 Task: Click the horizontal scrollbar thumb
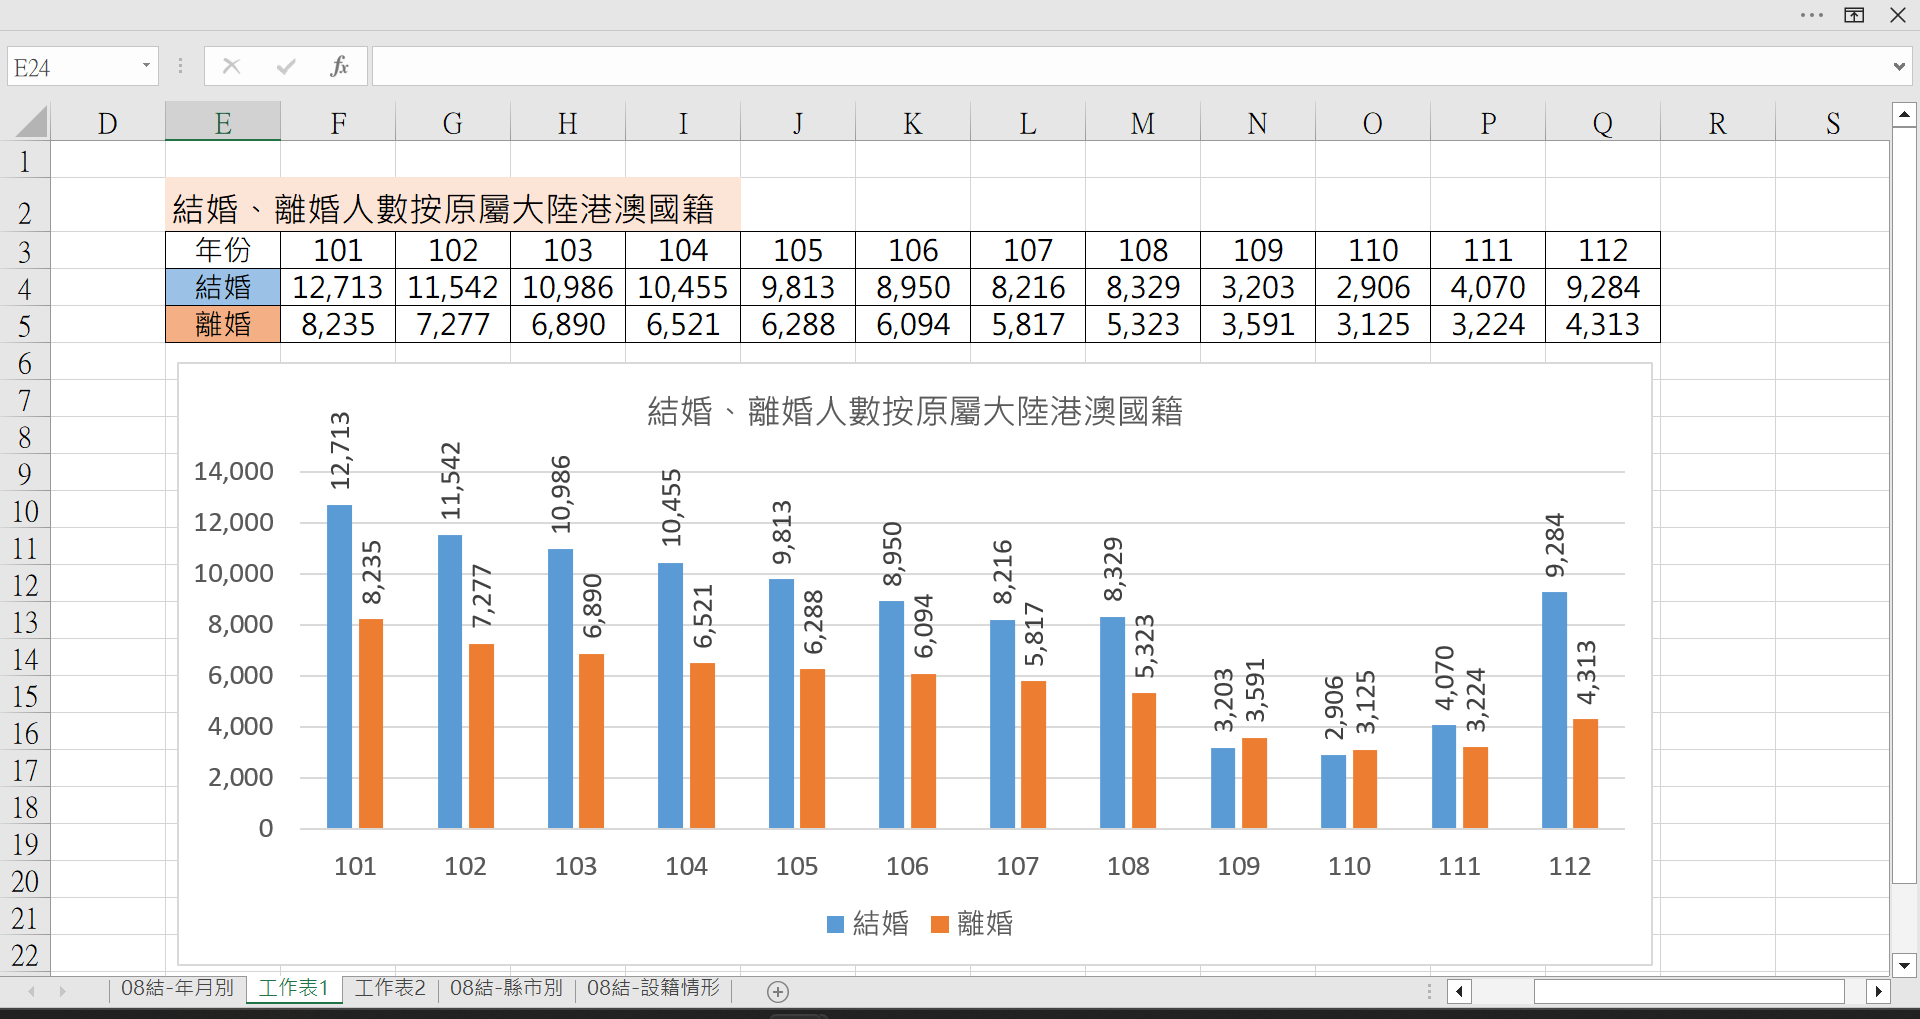tap(1689, 991)
